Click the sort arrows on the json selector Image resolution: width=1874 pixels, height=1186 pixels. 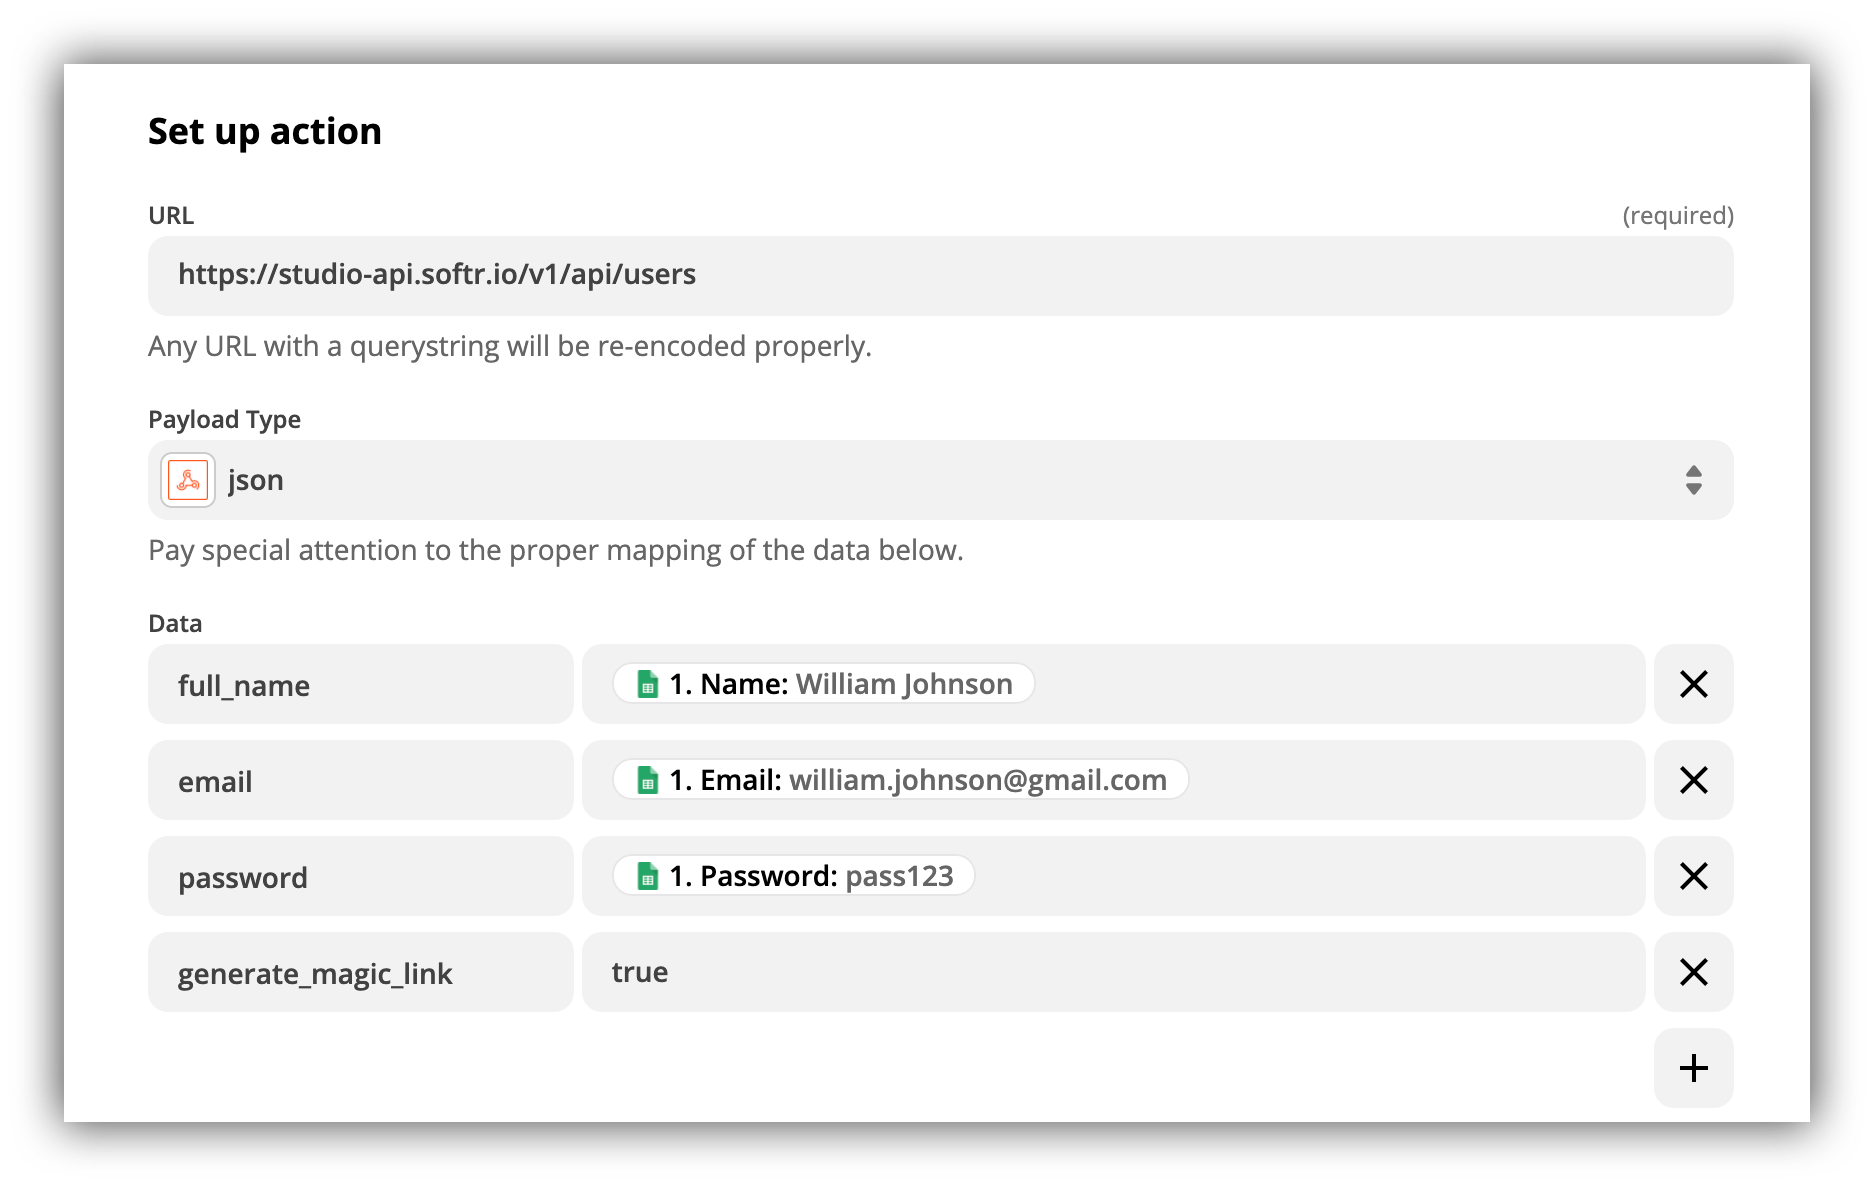[x=1691, y=480]
